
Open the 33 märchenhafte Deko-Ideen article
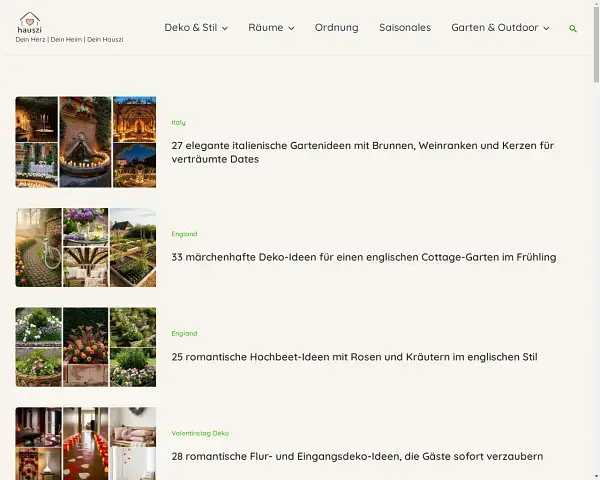pyautogui.click(x=364, y=257)
